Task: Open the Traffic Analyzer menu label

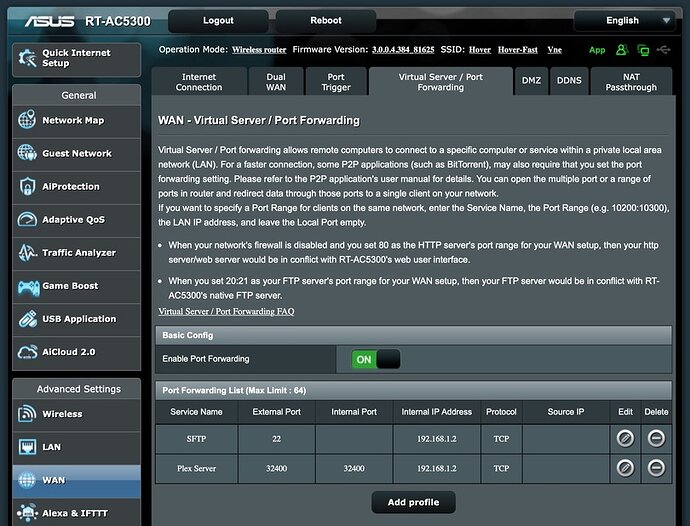Action: point(79,253)
